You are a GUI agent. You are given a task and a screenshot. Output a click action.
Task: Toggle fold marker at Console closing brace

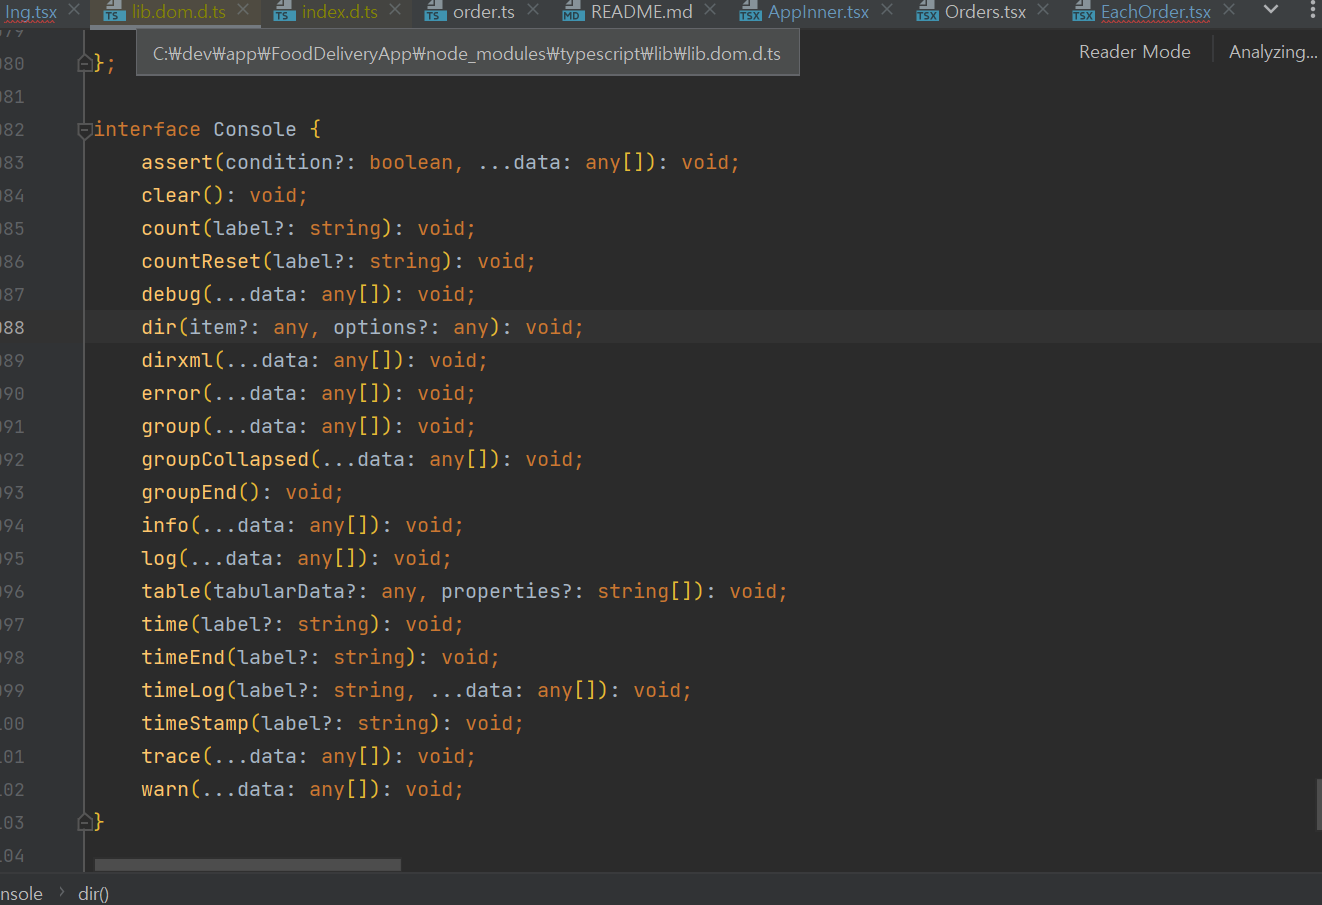(85, 822)
